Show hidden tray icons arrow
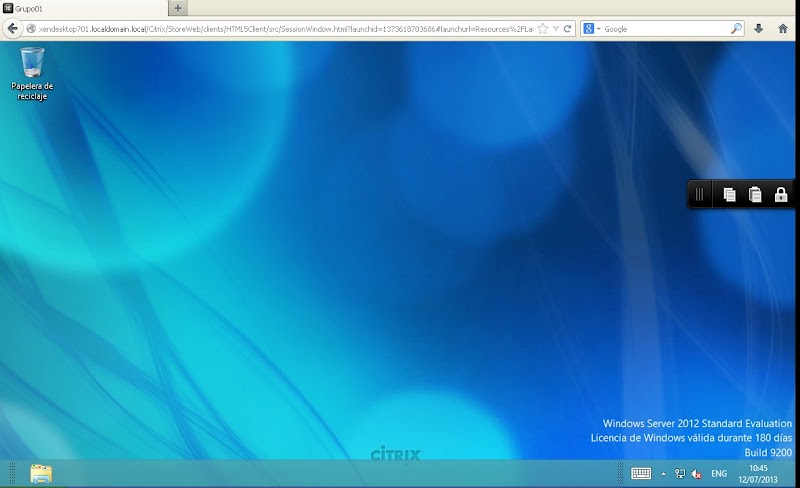This screenshot has height=488, width=800. tap(663, 474)
